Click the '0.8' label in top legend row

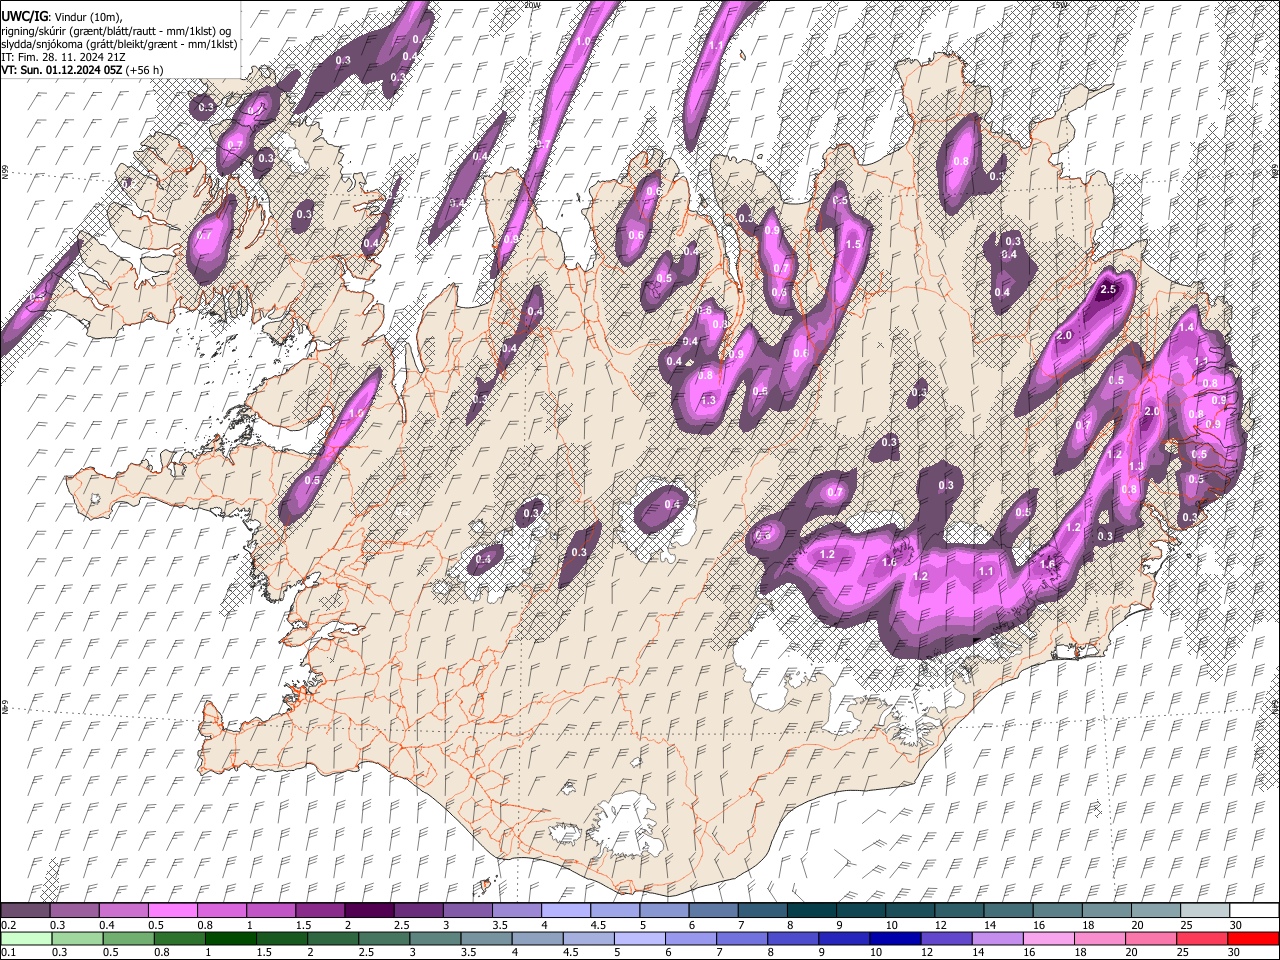[205, 925]
